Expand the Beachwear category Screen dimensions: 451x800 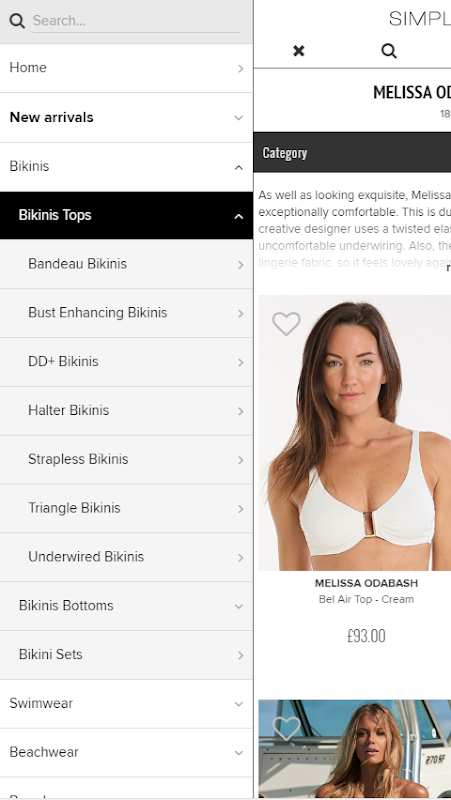pos(238,753)
